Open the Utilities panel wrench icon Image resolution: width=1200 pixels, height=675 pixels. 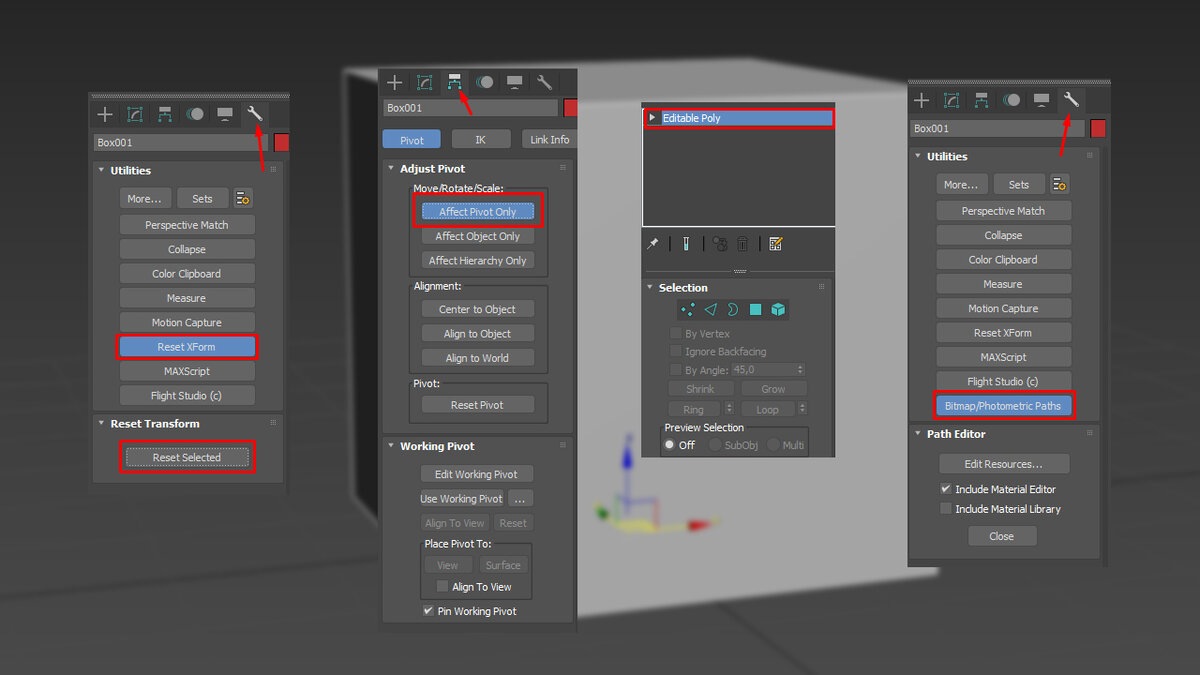[x=1071, y=99]
